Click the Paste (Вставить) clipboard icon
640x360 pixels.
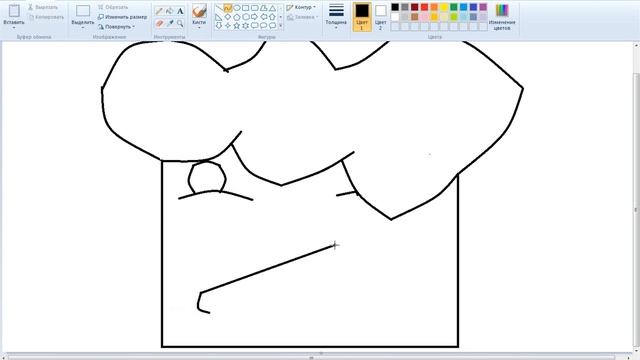tap(14, 11)
